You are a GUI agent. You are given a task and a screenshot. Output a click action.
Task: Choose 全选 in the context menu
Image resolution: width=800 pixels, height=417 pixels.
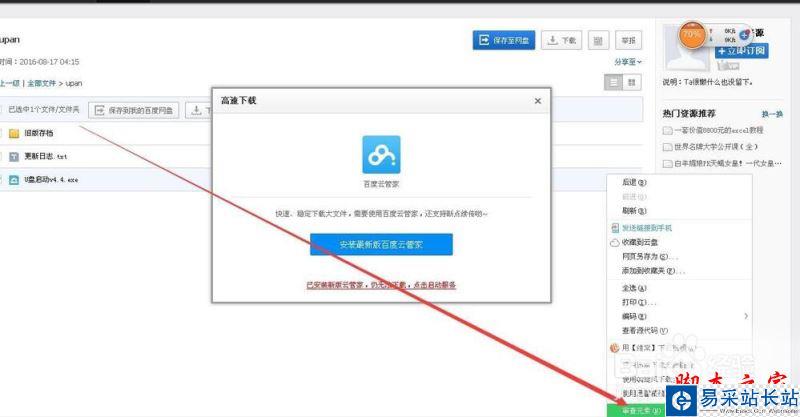point(634,288)
